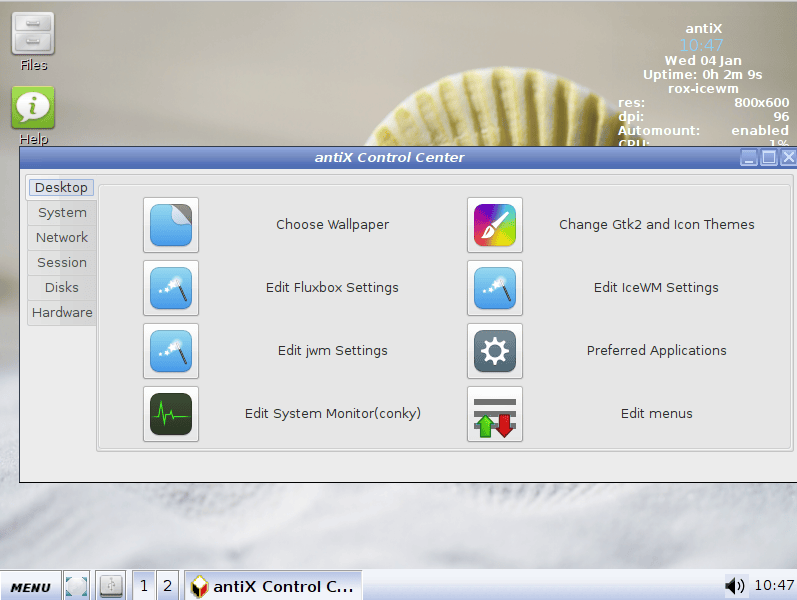
Task: Click the show desktop icon in taskbar
Action: [x=76, y=586]
